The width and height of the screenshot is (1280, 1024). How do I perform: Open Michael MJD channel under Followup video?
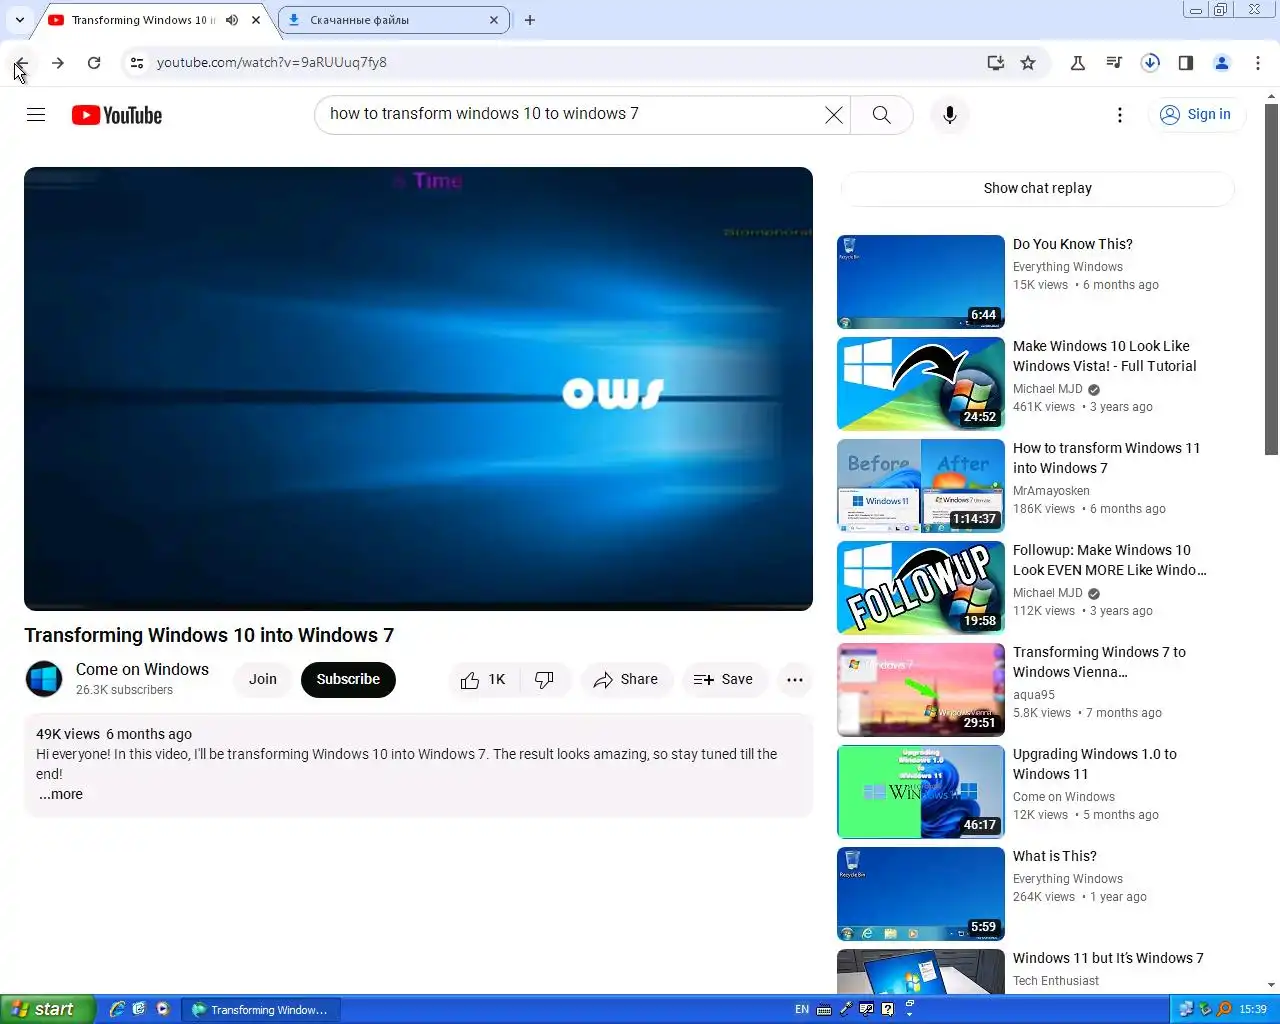[x=1048, y=593]
